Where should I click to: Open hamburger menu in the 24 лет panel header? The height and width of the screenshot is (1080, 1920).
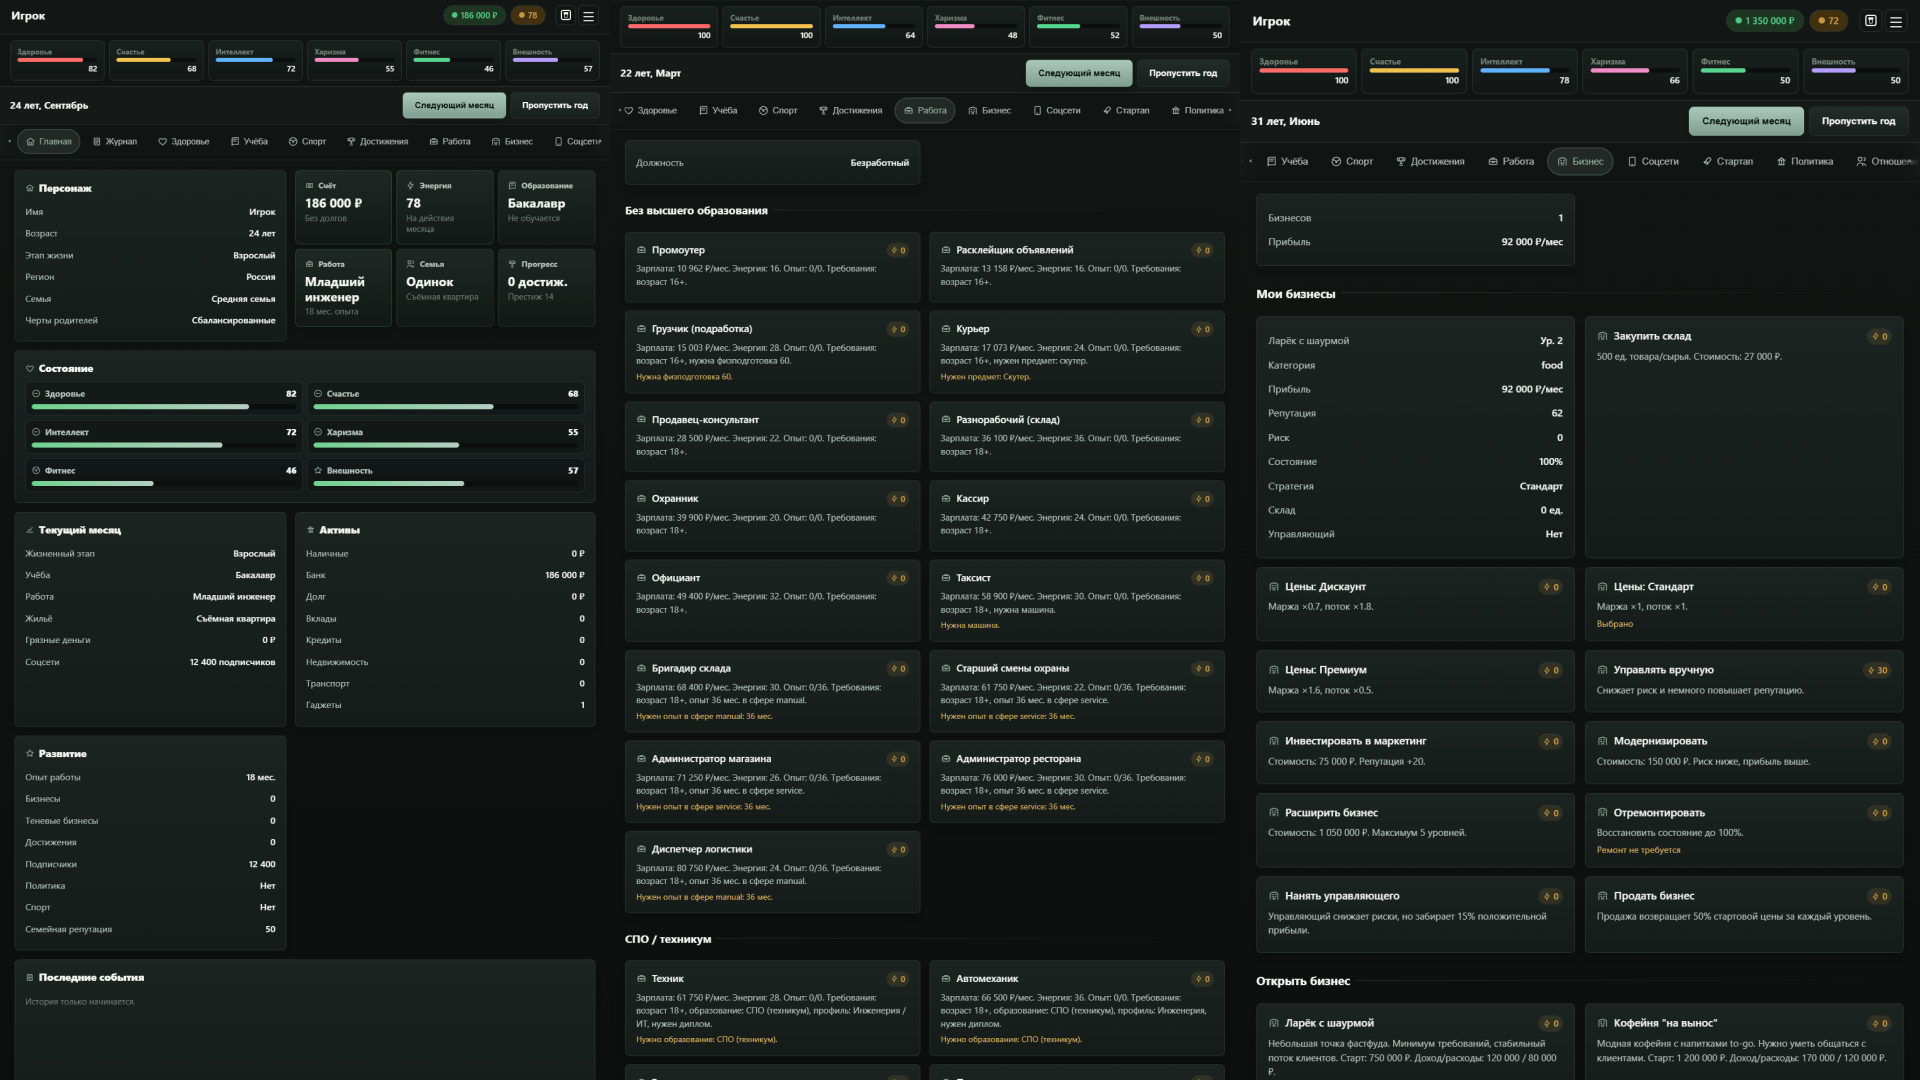(588, 16)
